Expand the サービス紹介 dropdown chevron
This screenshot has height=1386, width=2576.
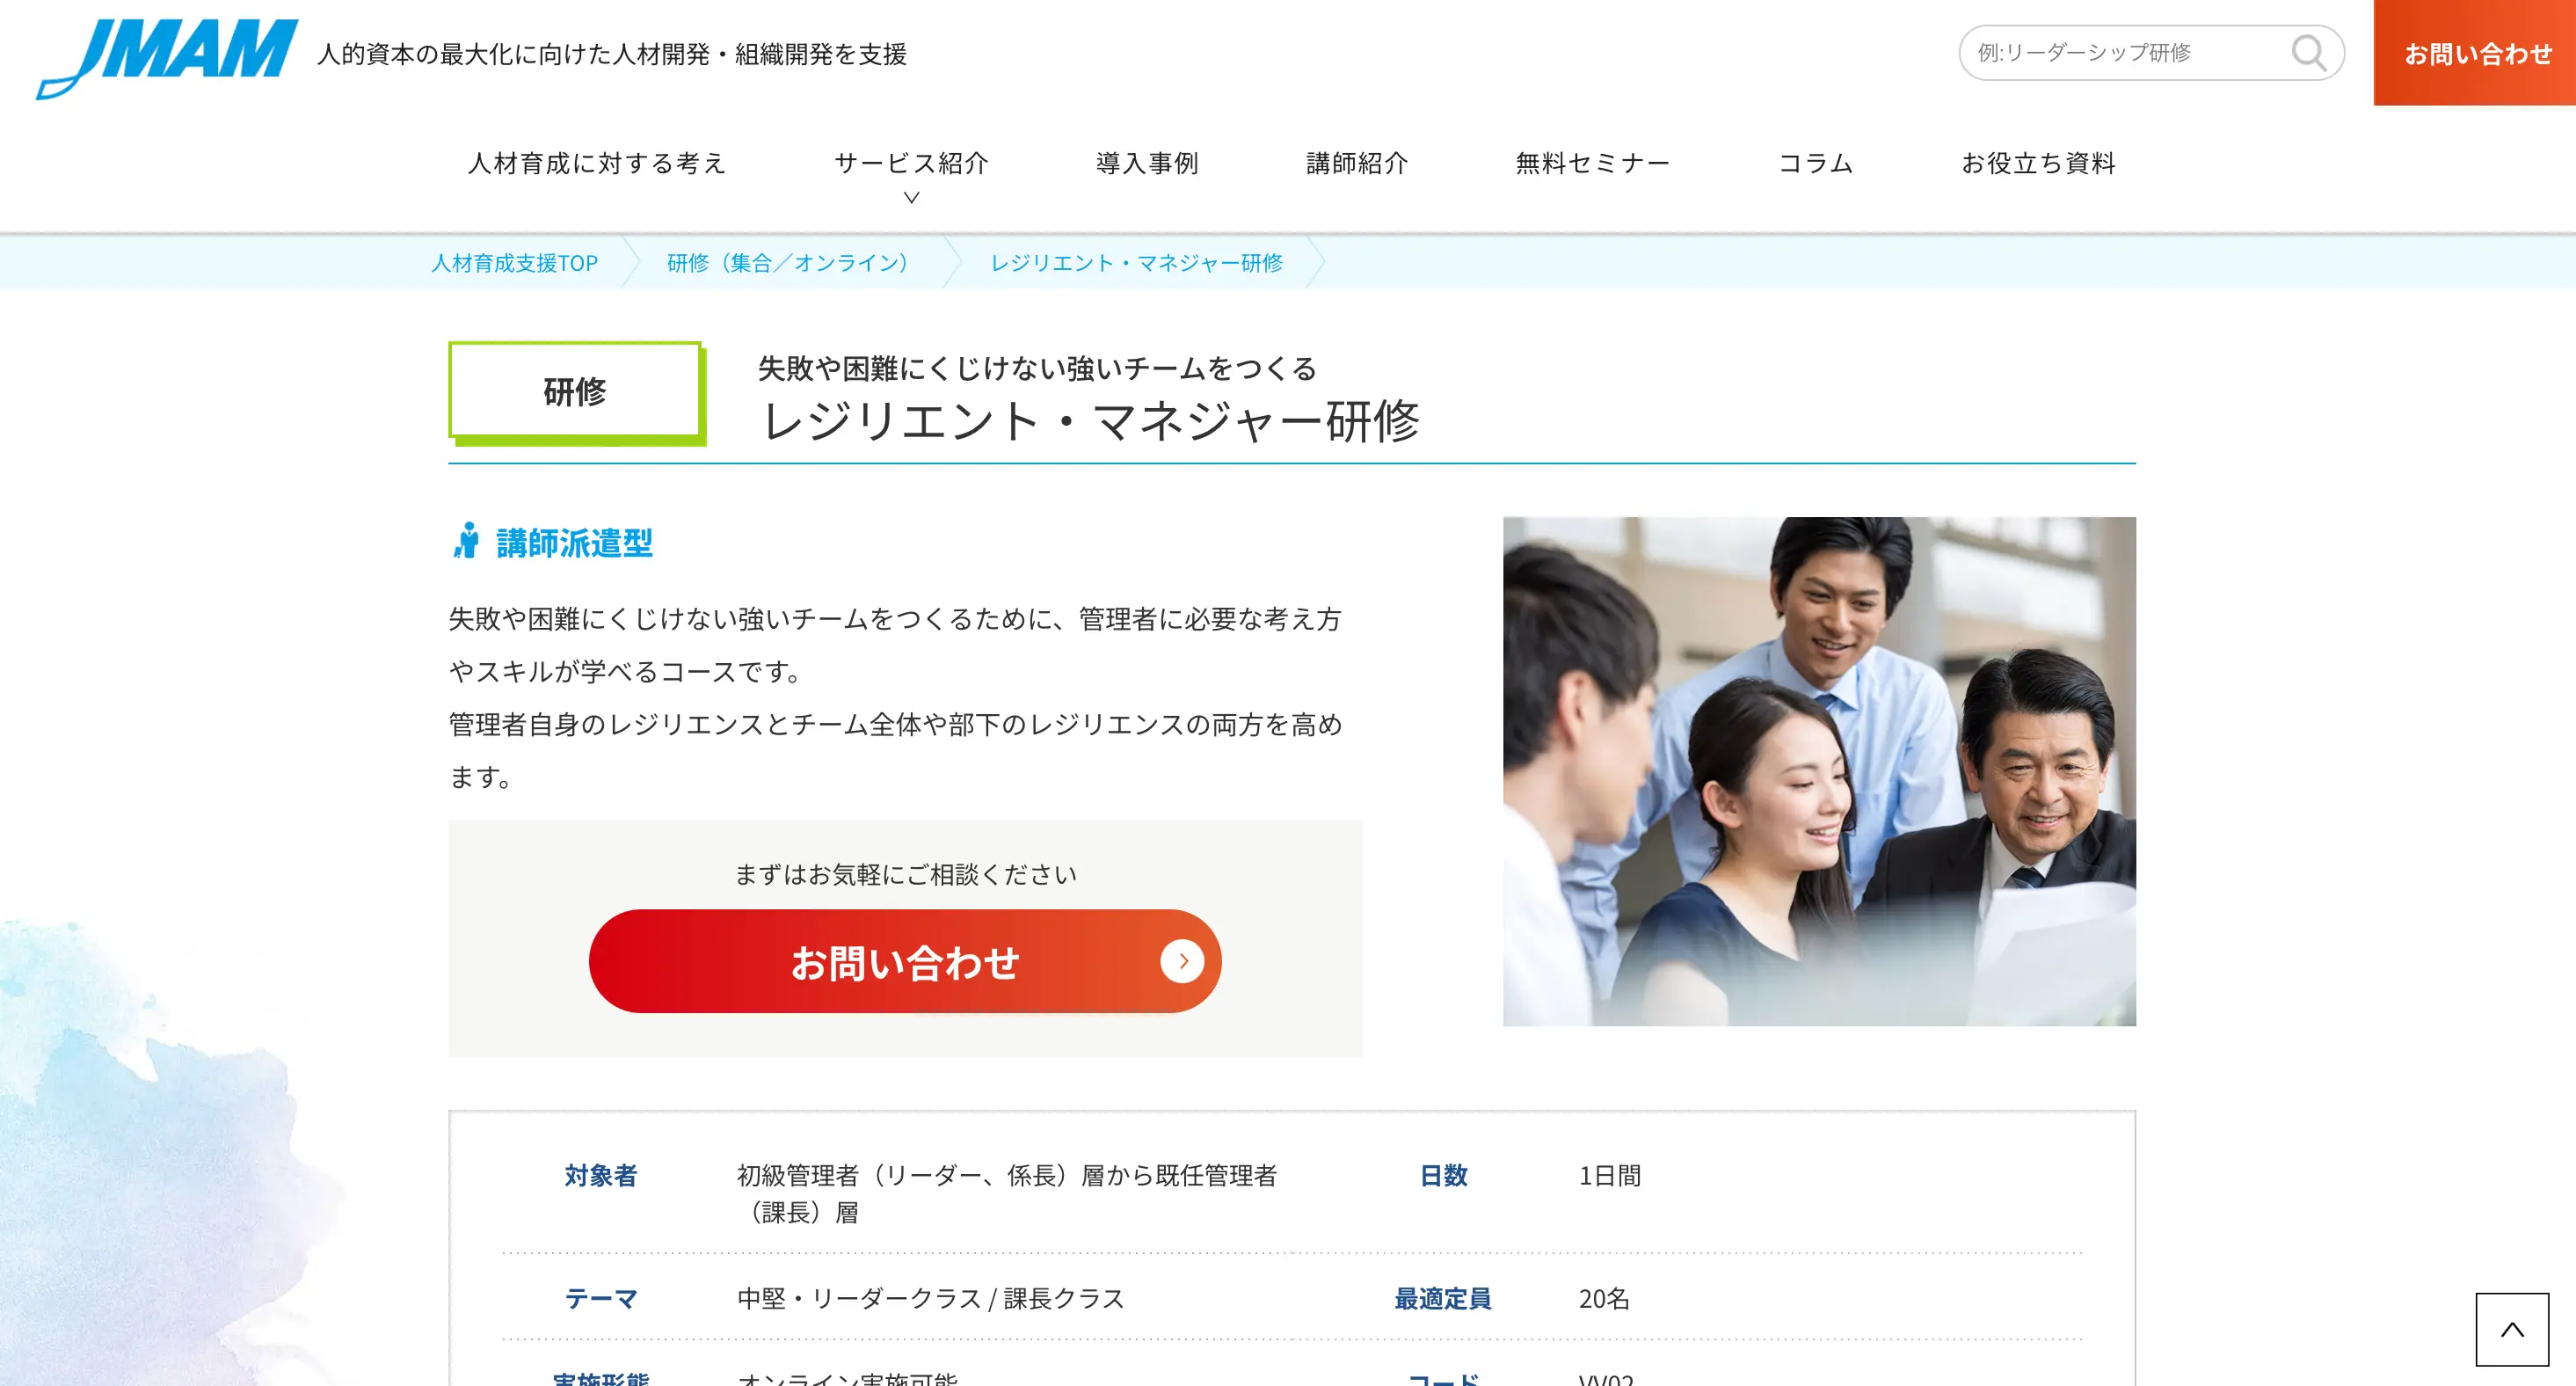pos(911,198)
